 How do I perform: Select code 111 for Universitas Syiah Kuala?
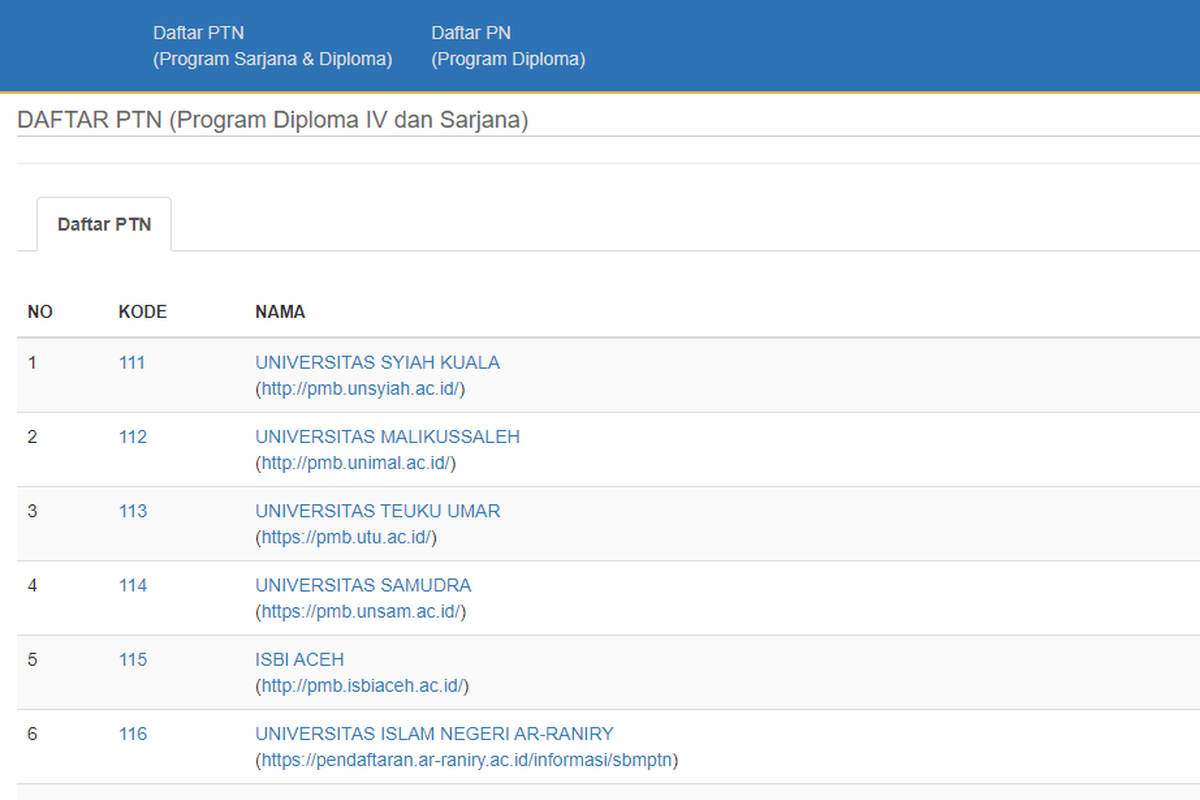(131, 362)
